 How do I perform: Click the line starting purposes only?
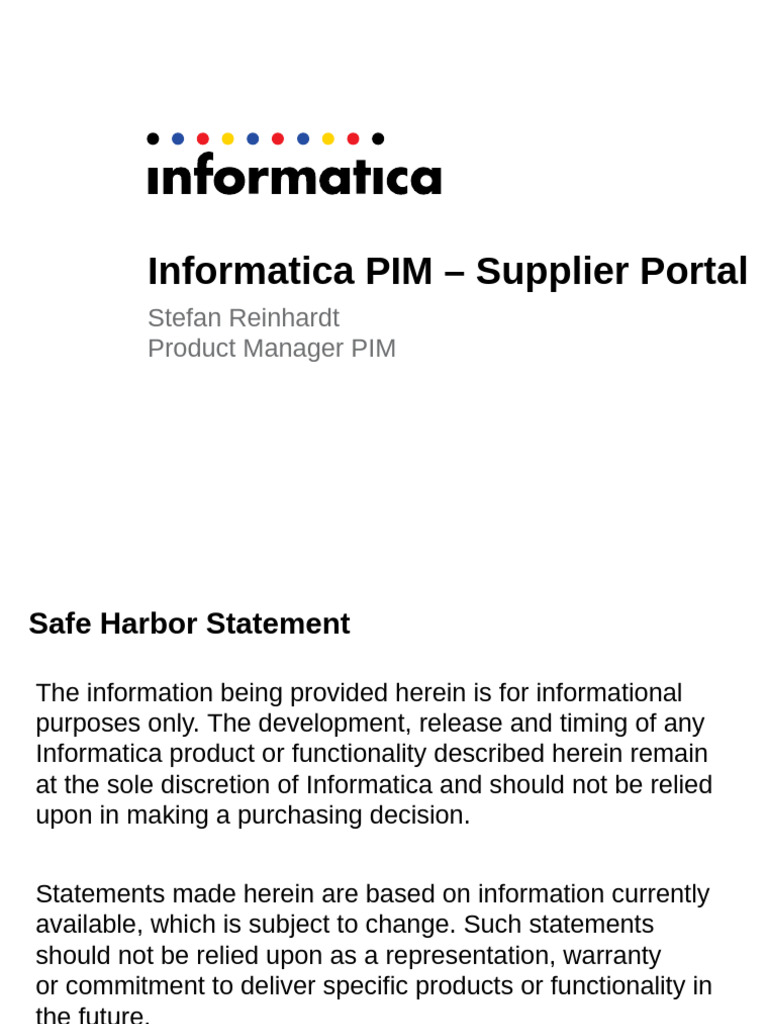point(370,724)
